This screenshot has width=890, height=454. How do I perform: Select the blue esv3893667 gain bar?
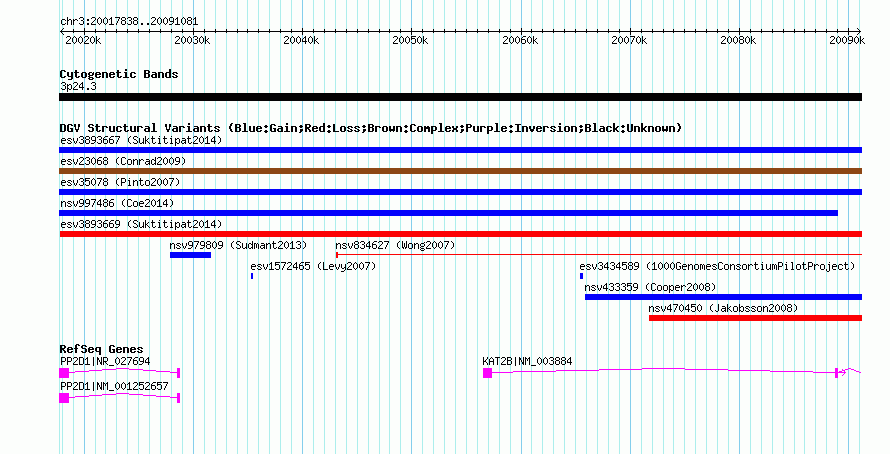tap(460, 150)
